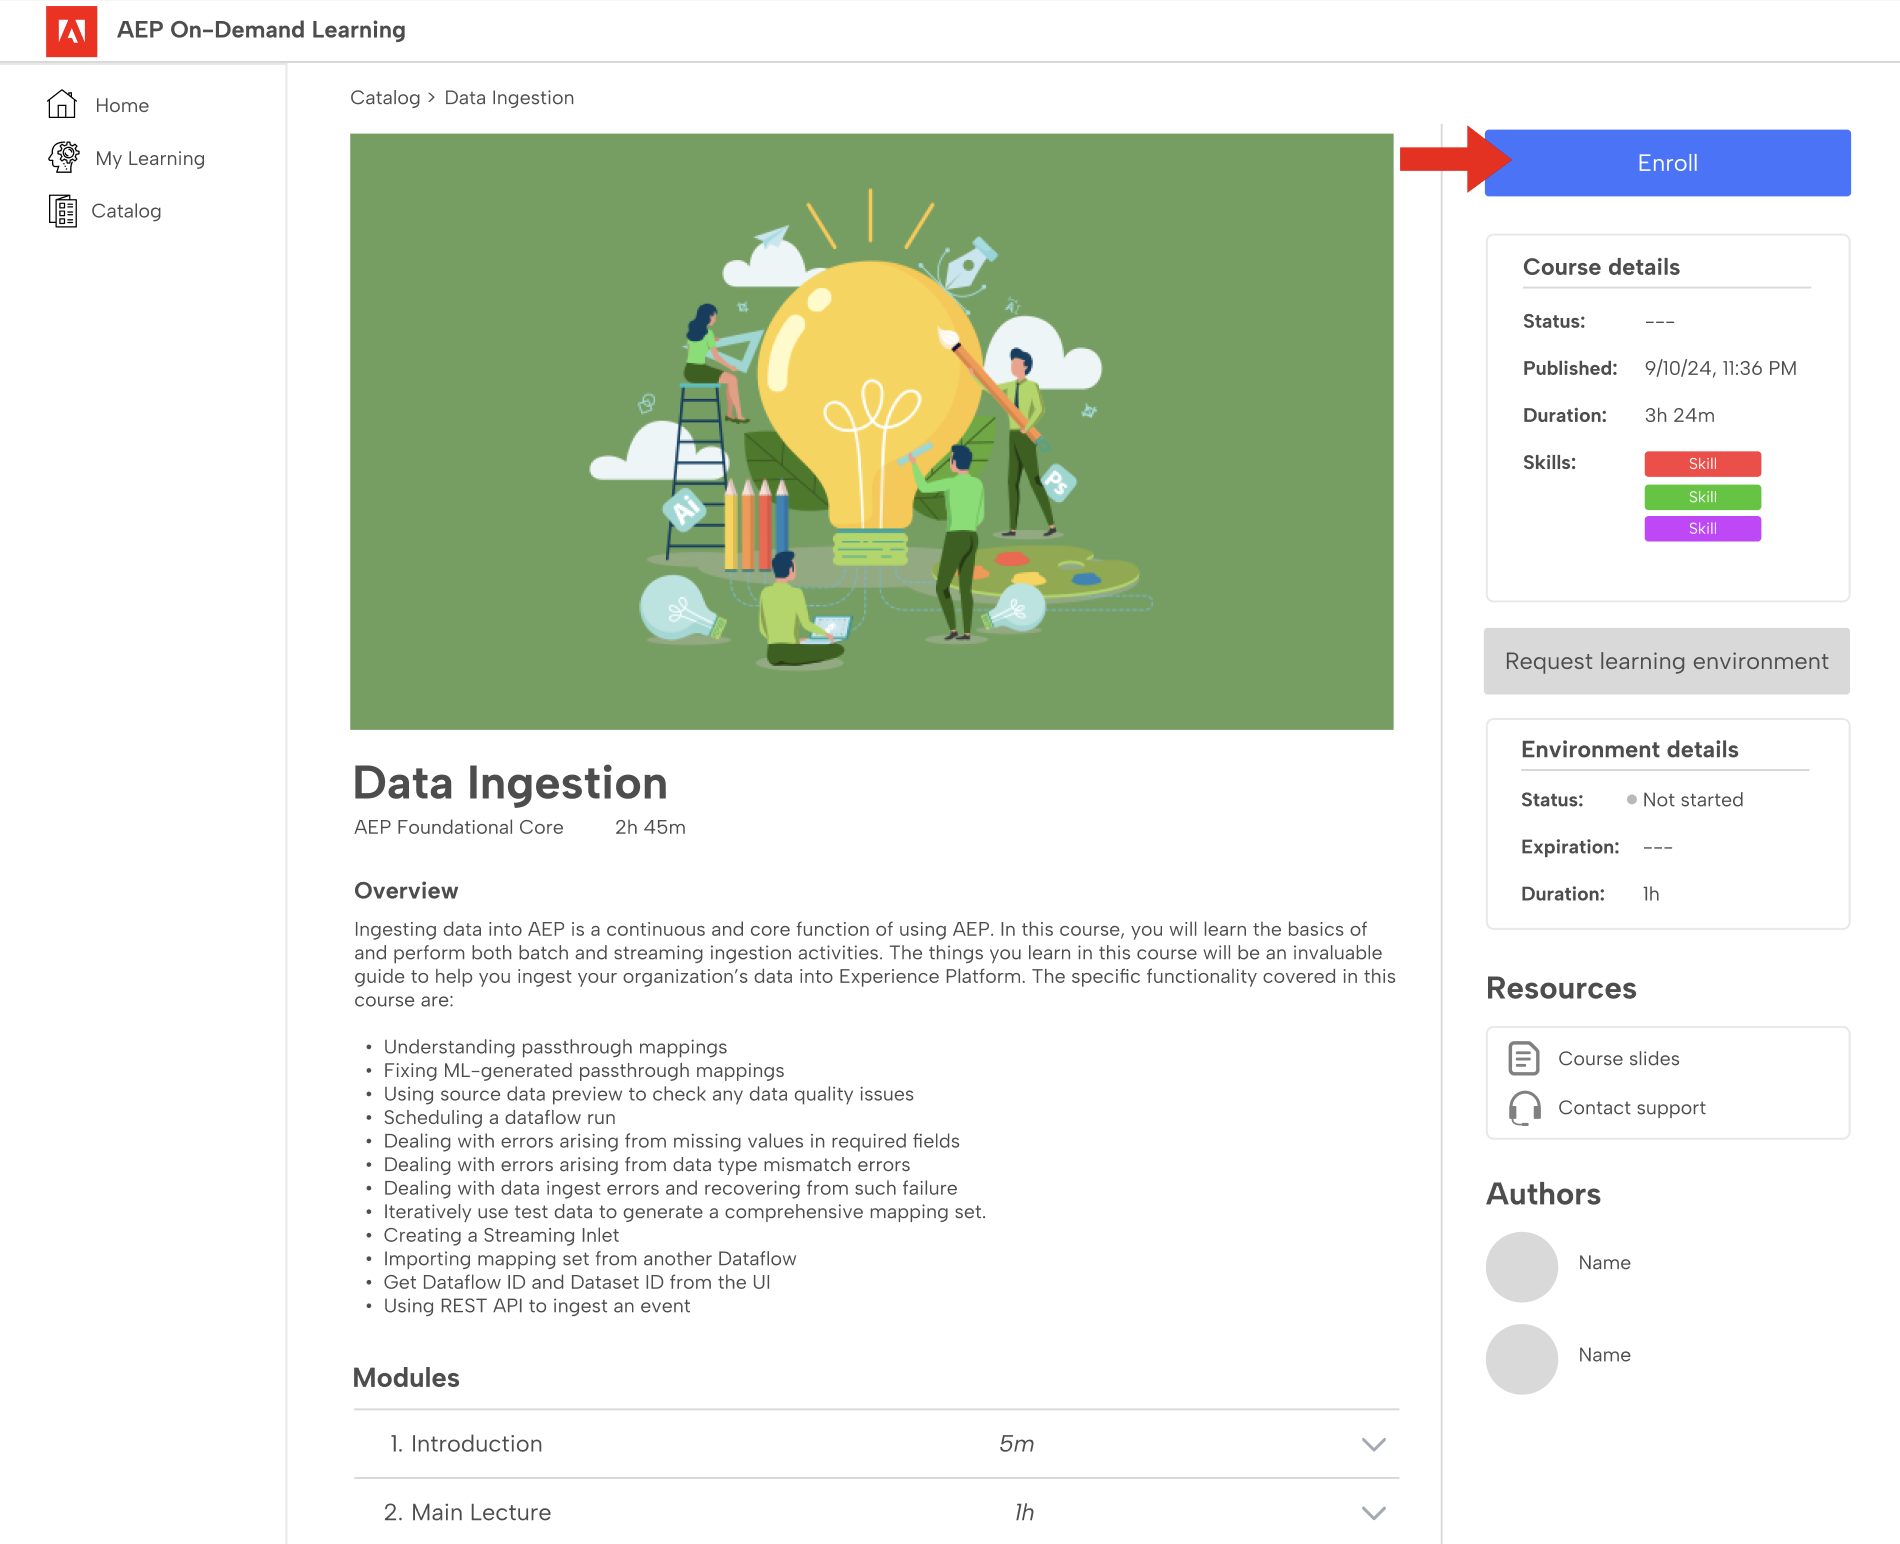Open the Contact support link

(1632, 1108)
